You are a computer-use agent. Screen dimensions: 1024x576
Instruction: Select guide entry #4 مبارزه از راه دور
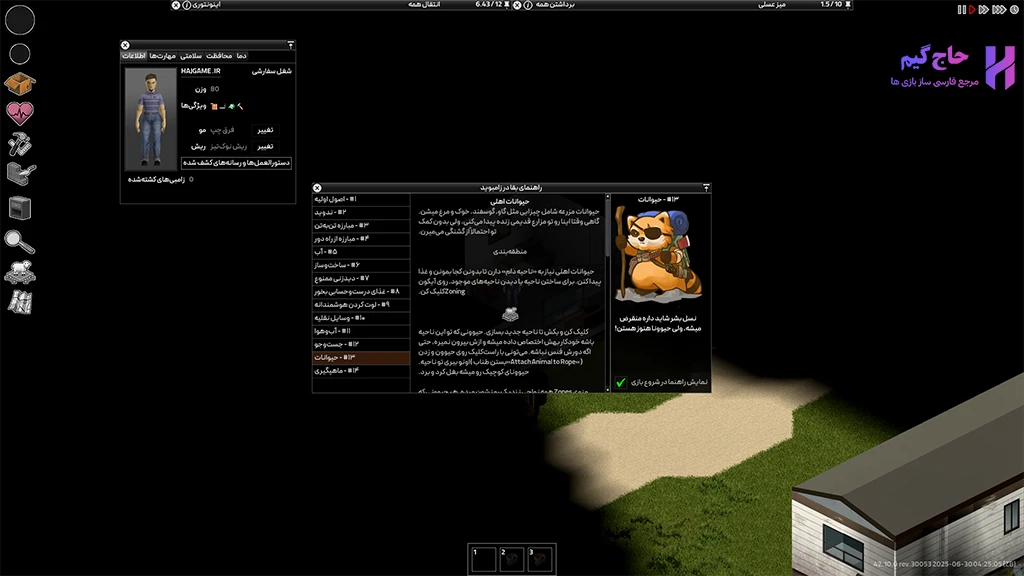361,238
